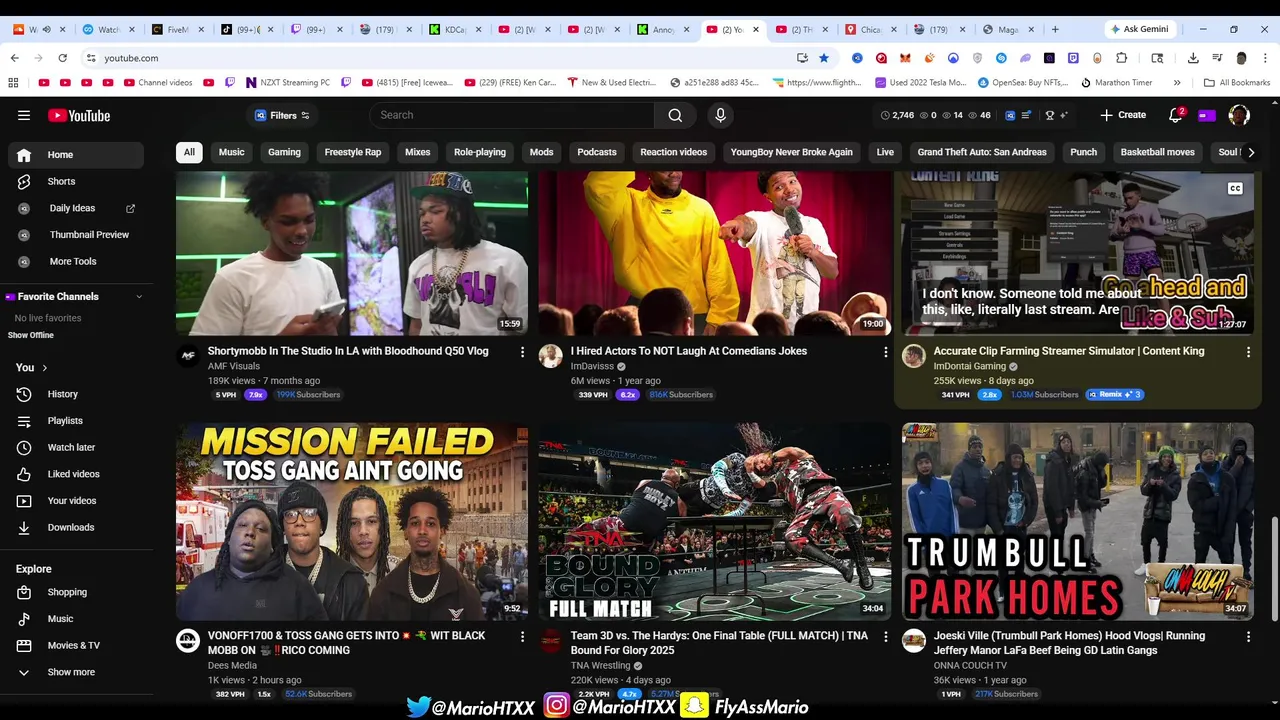Open Liked videos in sidebar
This screenshot has height=720, width=1280.
point(76,474)
